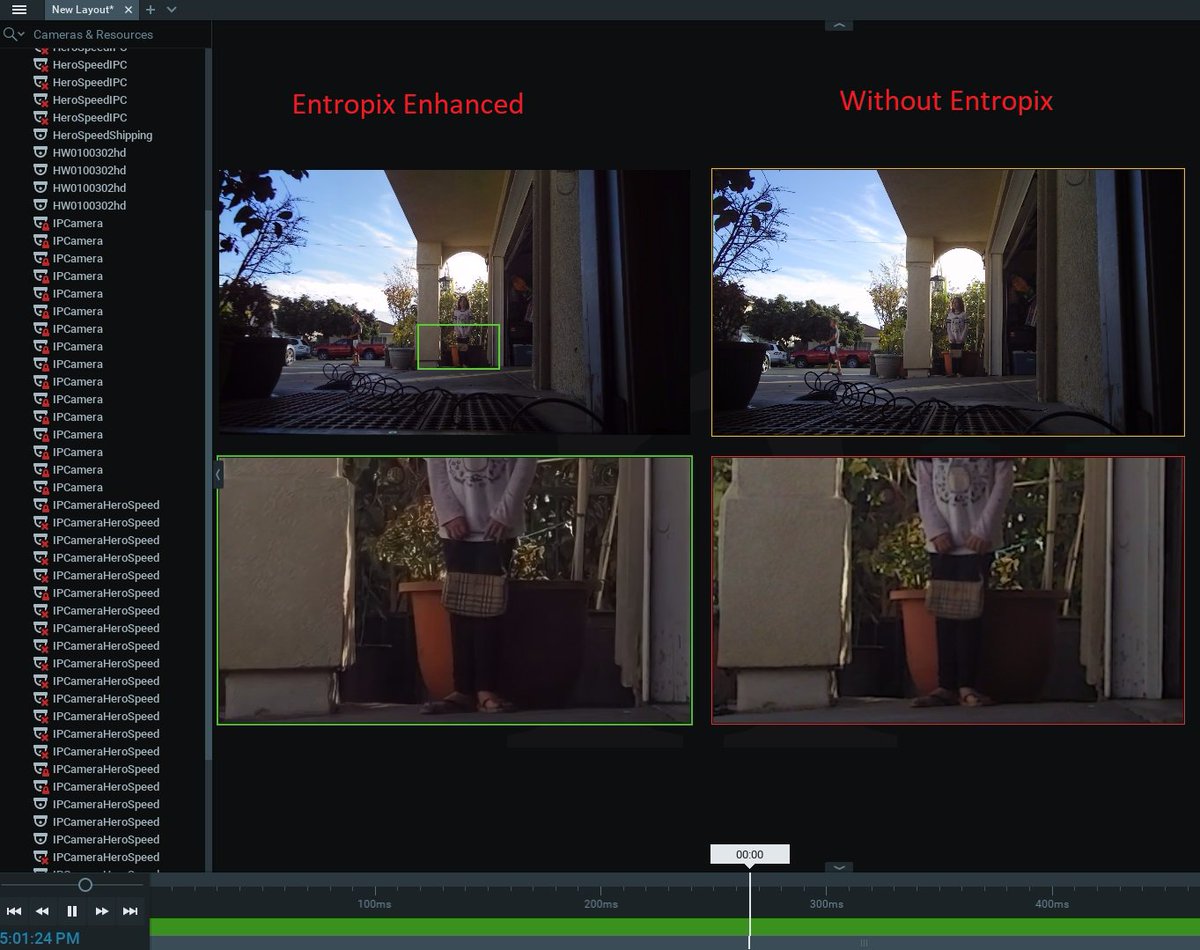Click the 300ms timeline label

(826, 904)
